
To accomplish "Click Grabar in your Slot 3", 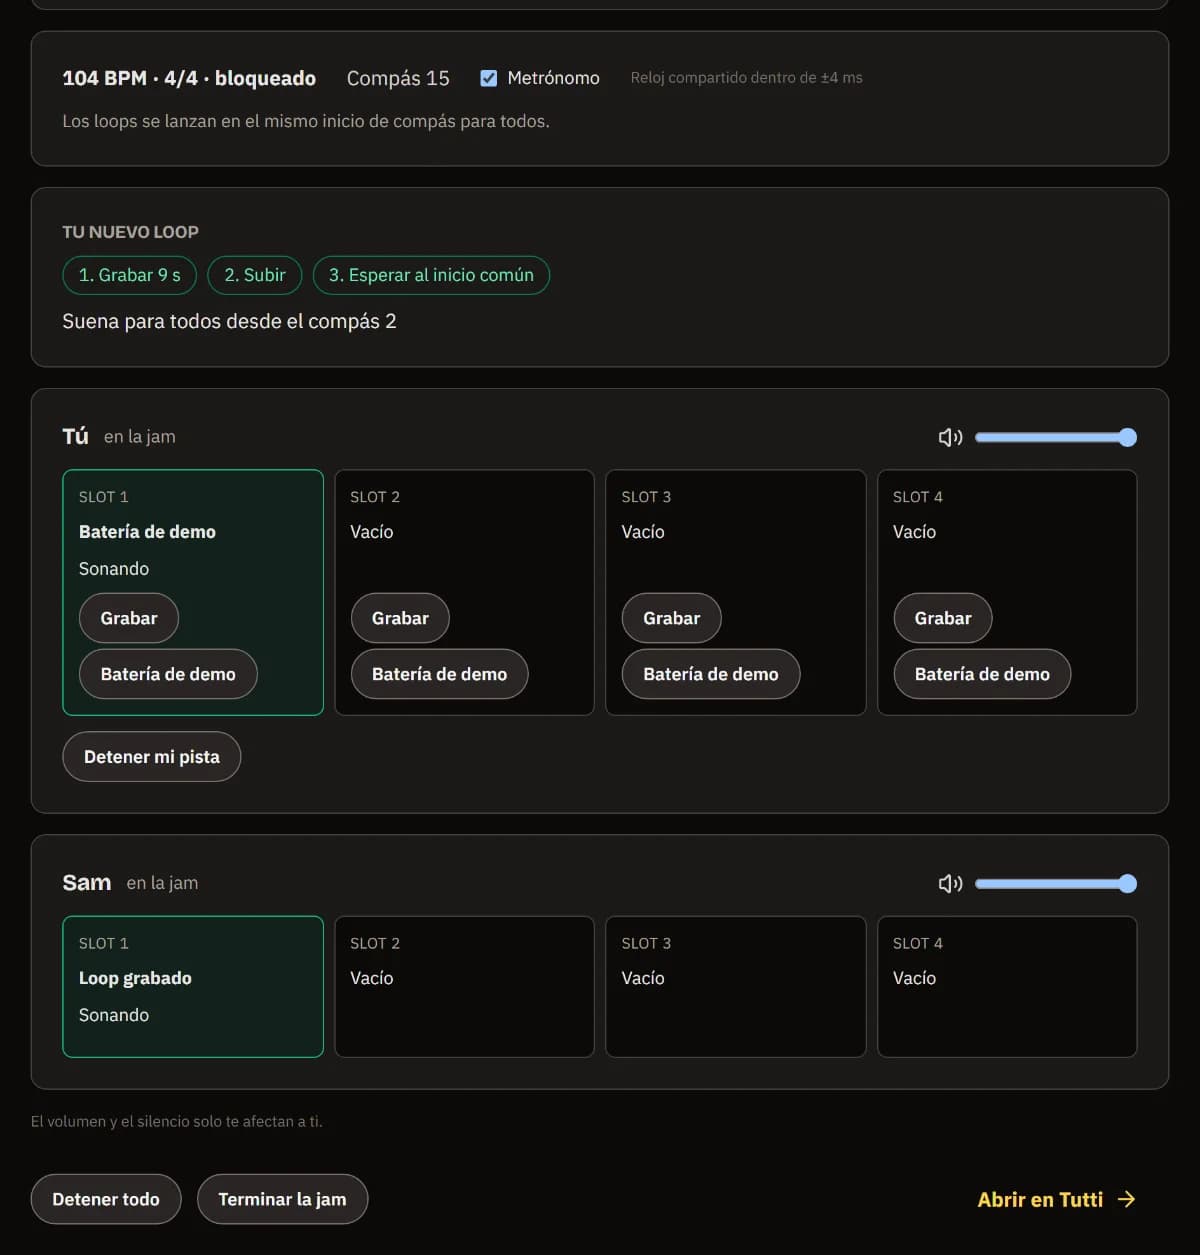I will point(672,618).
